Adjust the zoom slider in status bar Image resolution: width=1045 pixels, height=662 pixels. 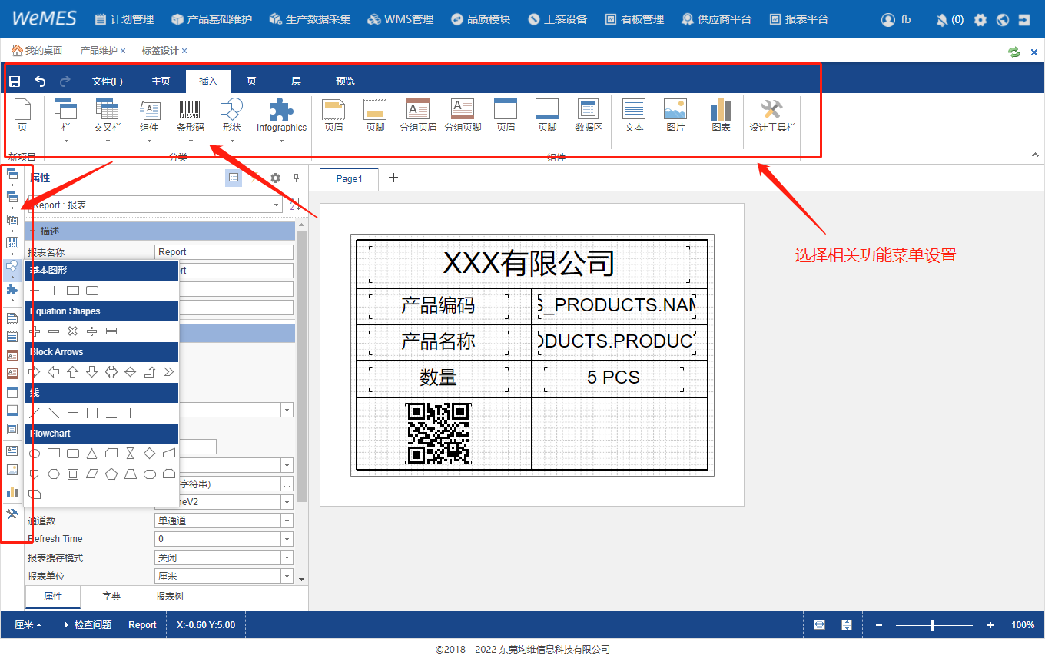[932, 625]
